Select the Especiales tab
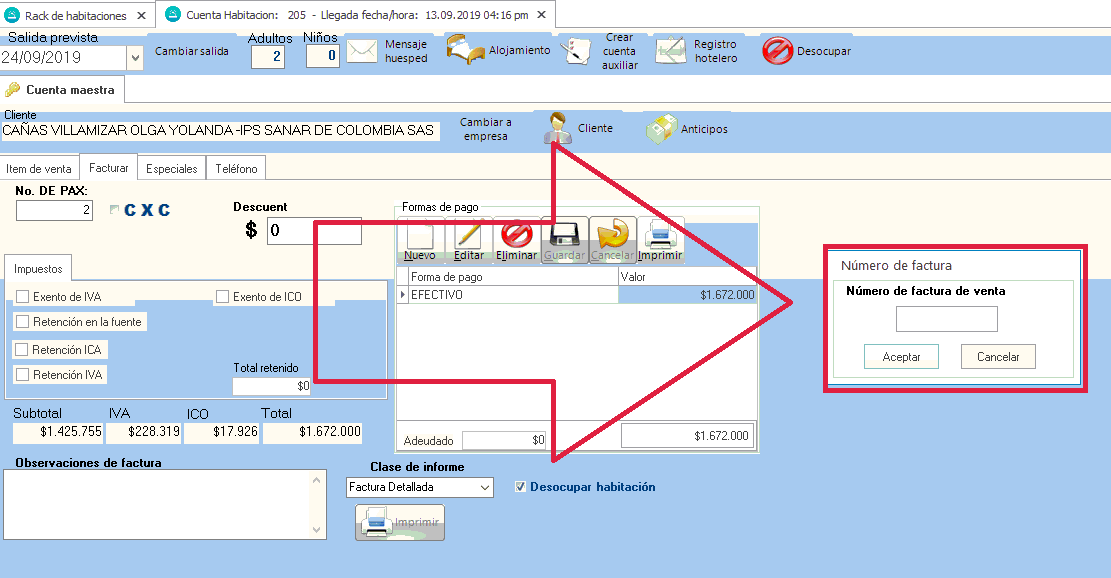The height and width of the screenshot is (578, 1111). [171, 169]
